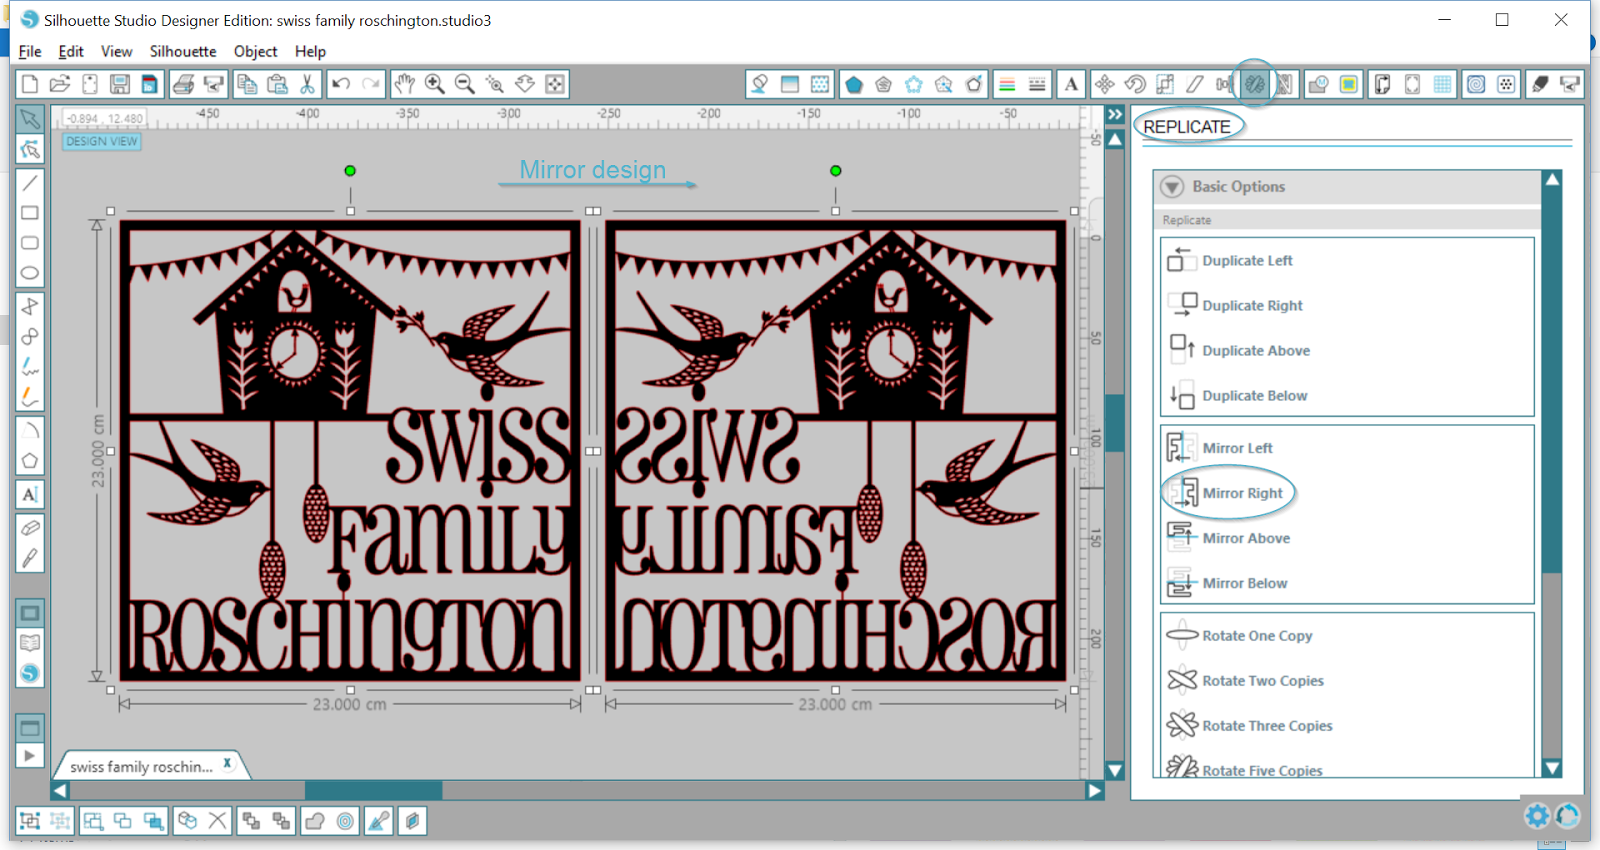Image resolution: width=1600 pixels, height=850 pixels.
Task: Select the Knife tool
Action: pos(30,558)
